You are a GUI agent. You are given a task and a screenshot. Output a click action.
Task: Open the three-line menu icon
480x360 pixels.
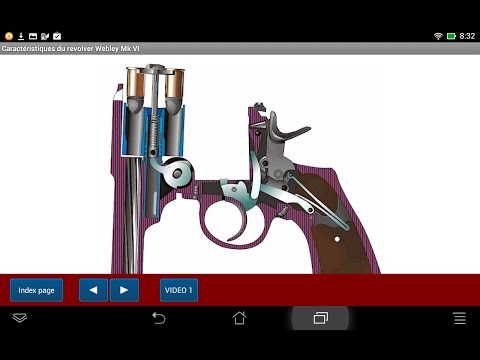(x=460, y=318)
